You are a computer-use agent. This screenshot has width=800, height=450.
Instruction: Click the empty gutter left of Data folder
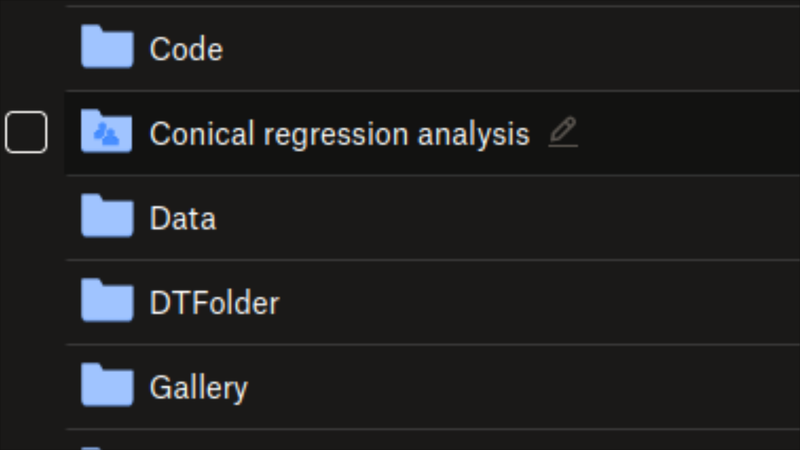coord(30,218)
